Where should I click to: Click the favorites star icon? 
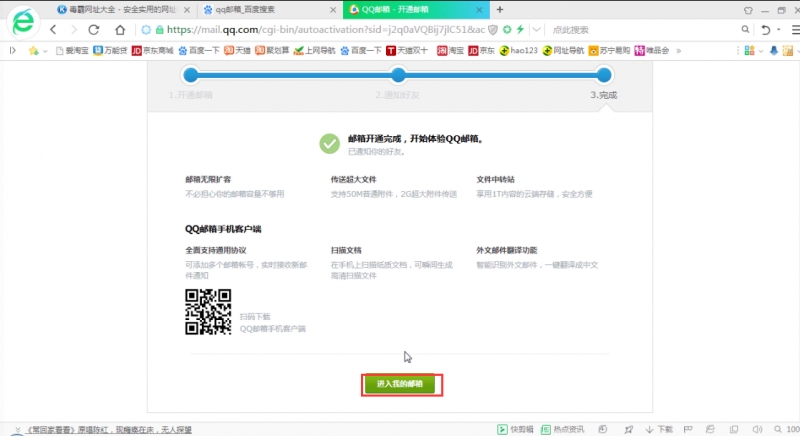pos(34,50)
